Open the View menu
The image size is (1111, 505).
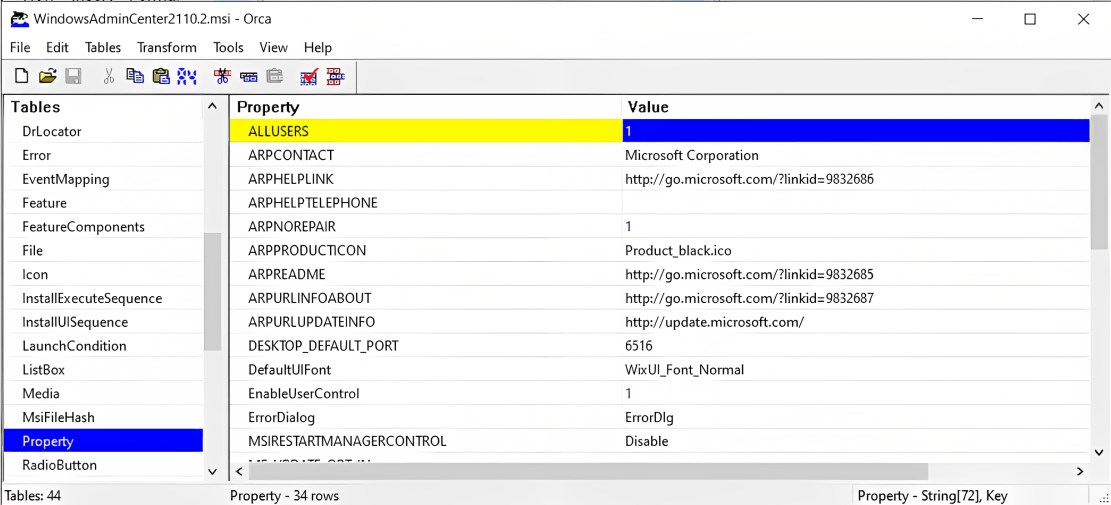(273, 47)
